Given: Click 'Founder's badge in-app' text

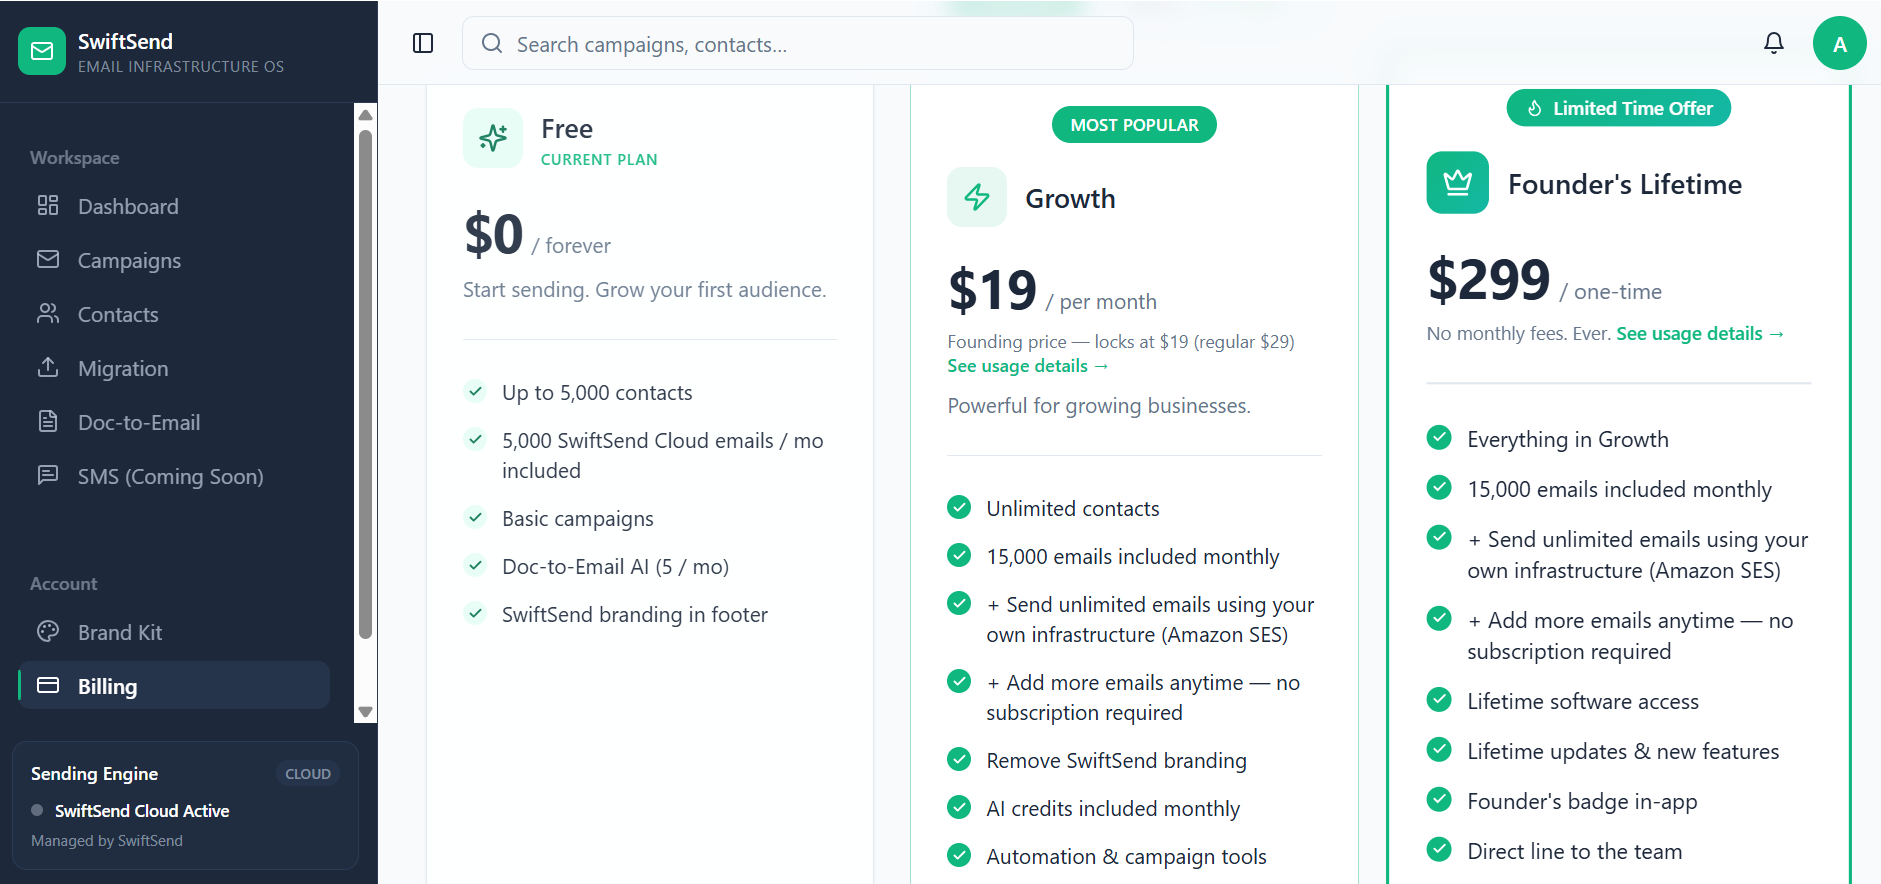Looking at the screenshot, I should pos(1582,802).
